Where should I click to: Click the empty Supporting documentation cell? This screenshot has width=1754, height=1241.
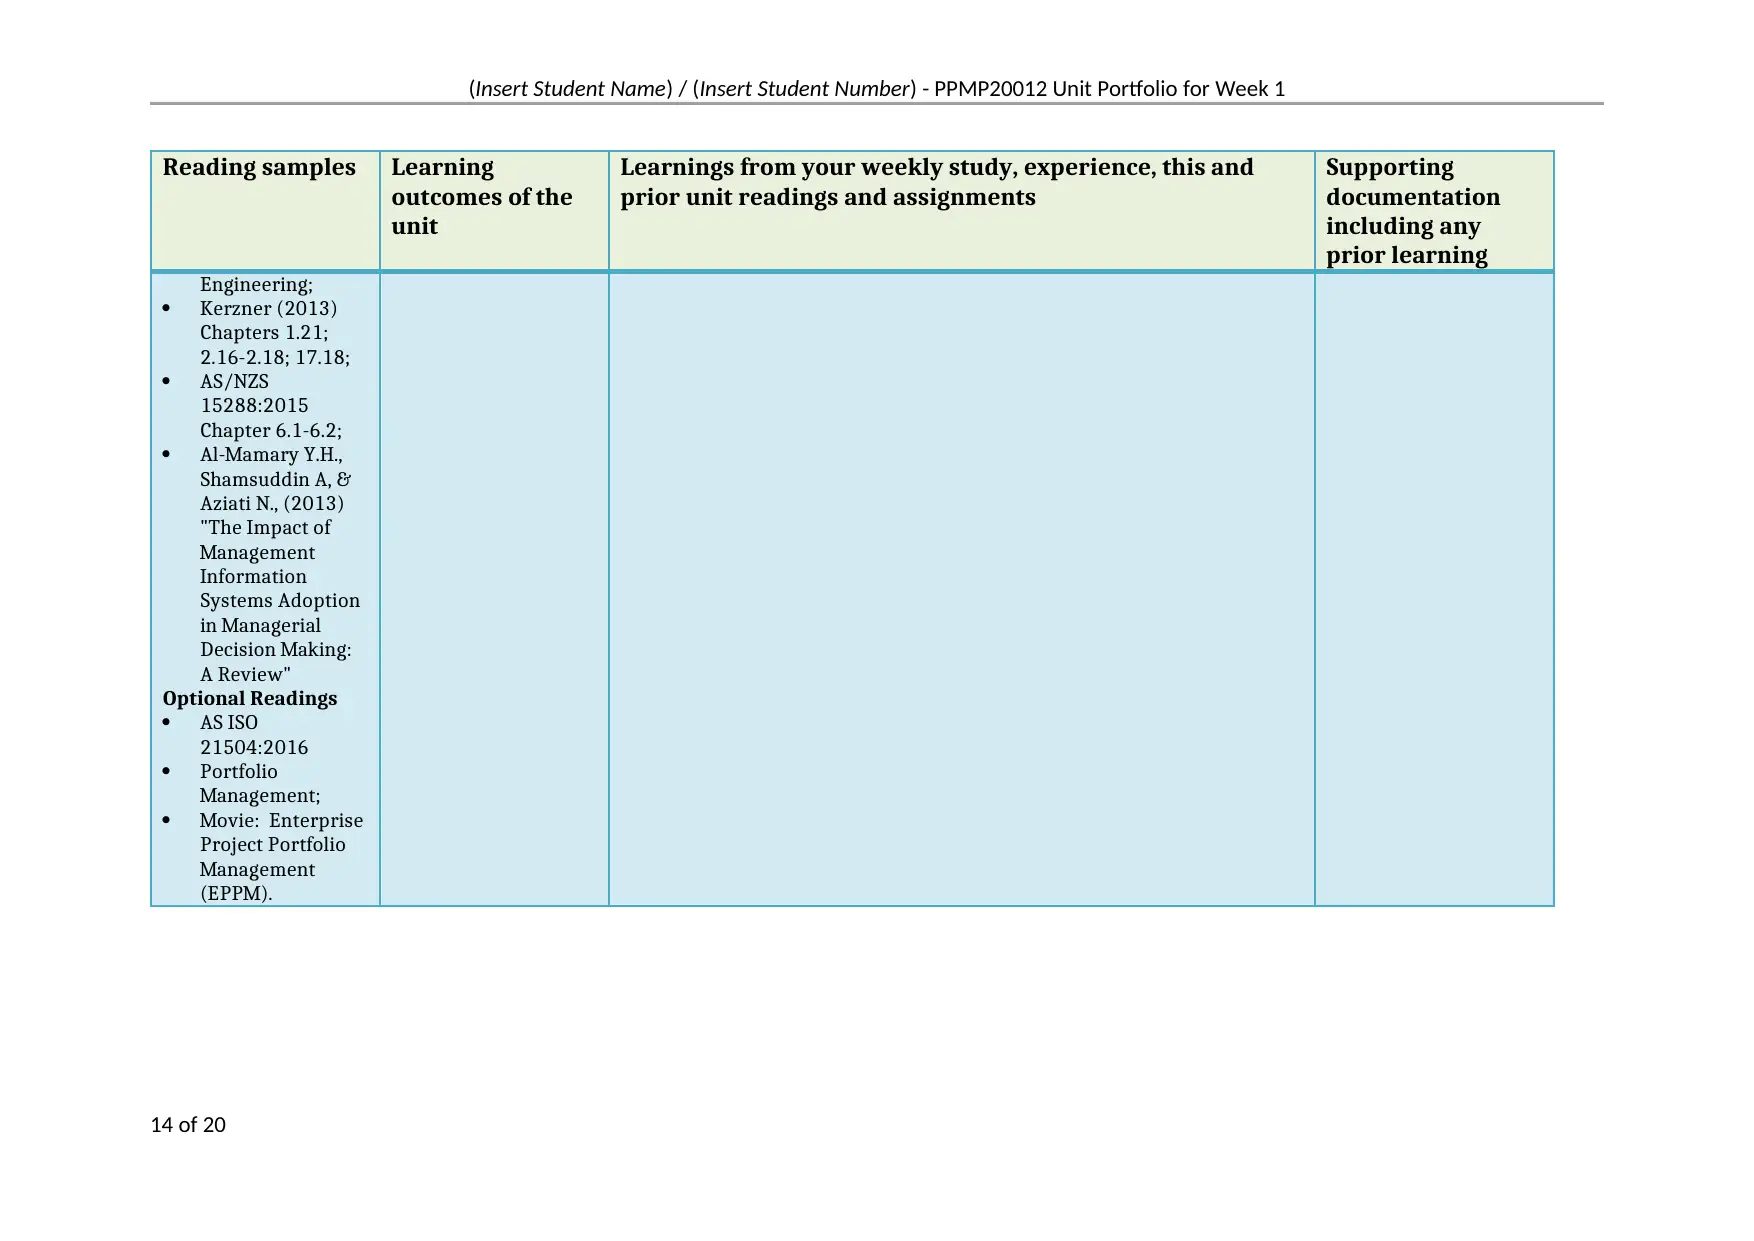pyautogui.click(x=1434, y=589)
